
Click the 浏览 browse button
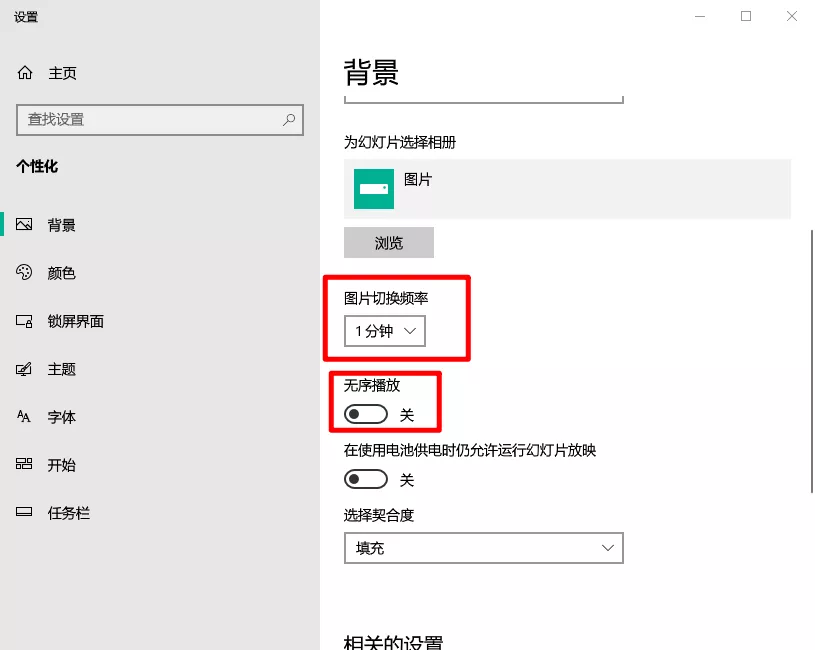(x=388, y=242)
